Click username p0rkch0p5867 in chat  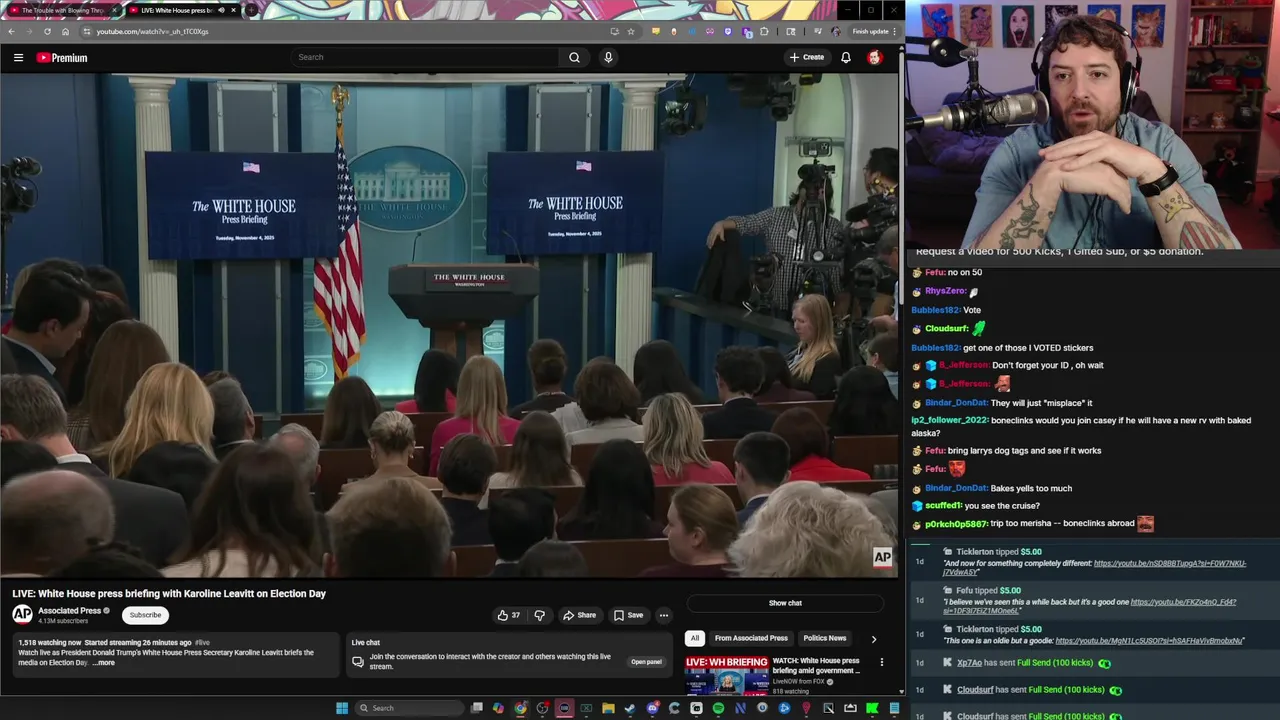(956, 524)
